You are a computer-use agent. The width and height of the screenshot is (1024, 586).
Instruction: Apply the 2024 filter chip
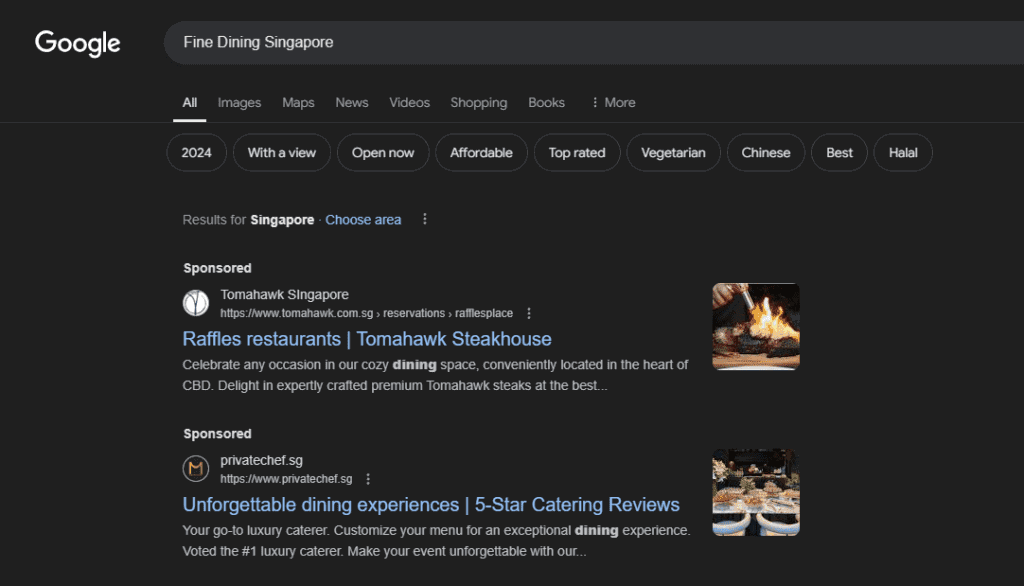(197, 152)
